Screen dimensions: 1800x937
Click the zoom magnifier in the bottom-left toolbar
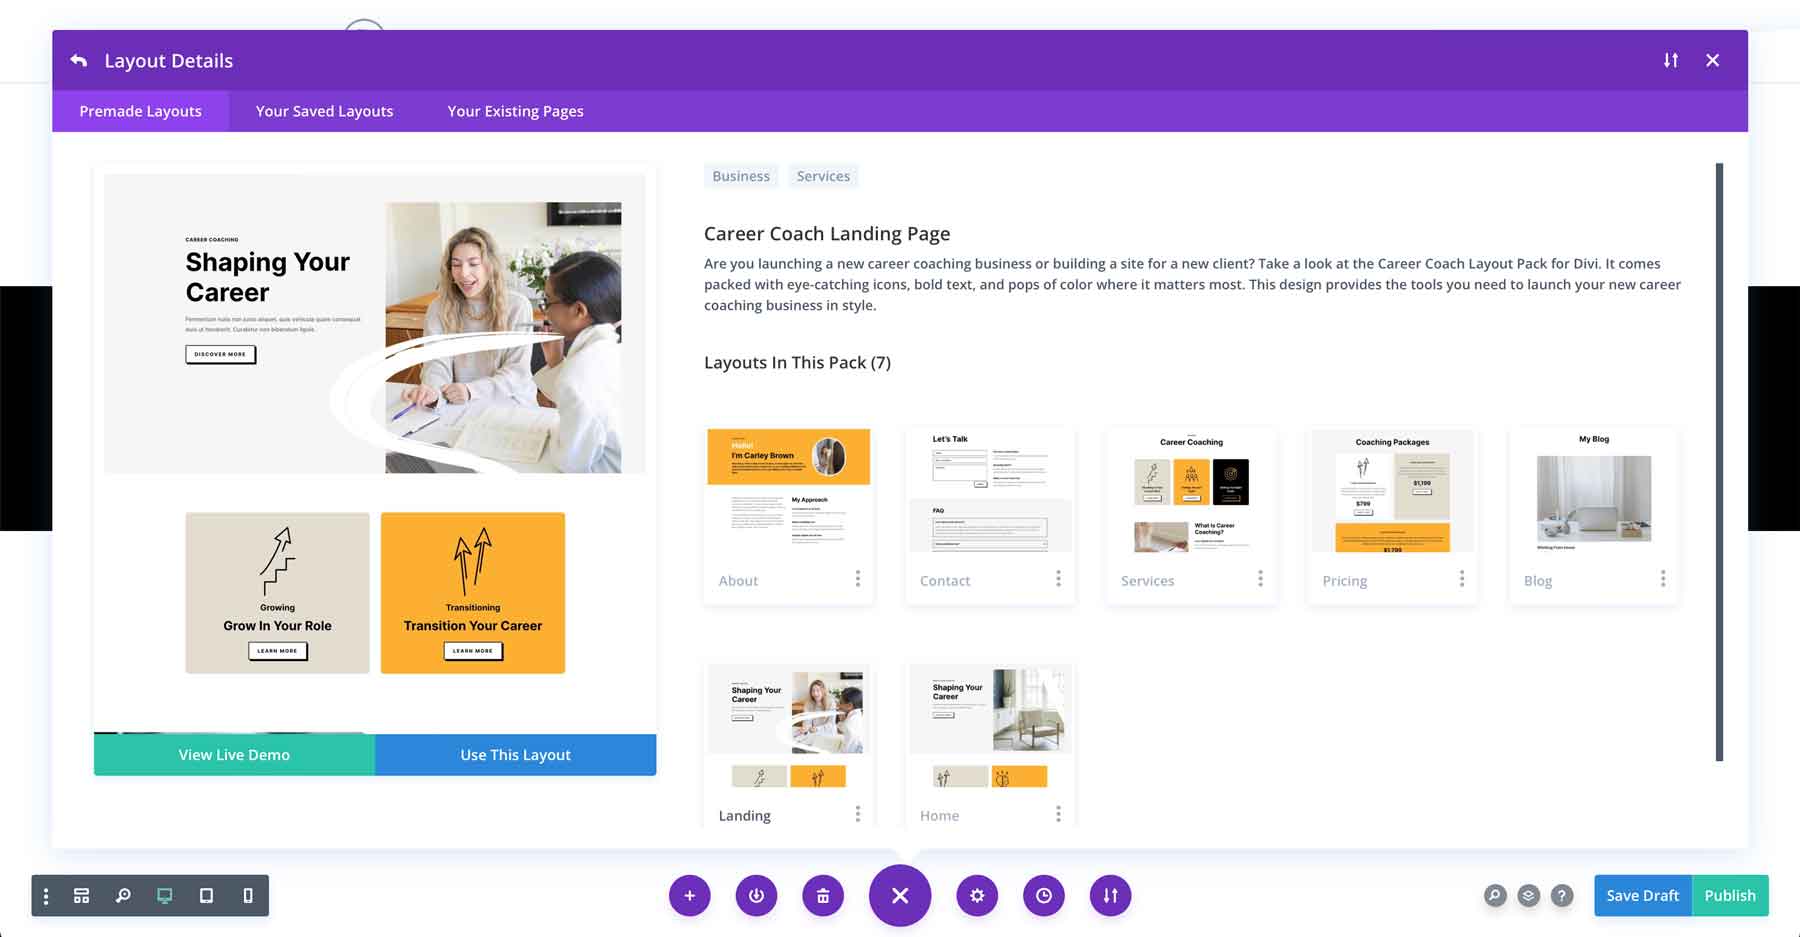[x=123, y=895]
